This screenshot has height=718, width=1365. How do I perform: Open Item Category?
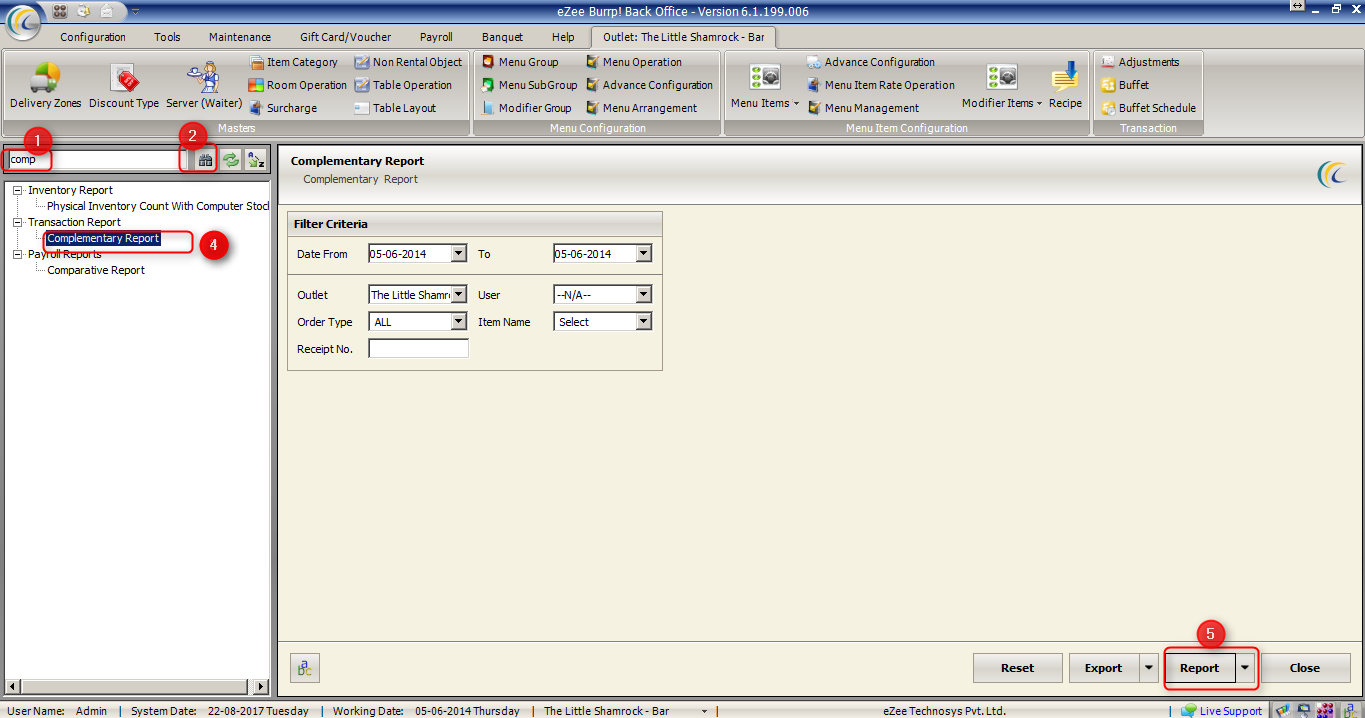pyautogui.click(x=294, y=62)
